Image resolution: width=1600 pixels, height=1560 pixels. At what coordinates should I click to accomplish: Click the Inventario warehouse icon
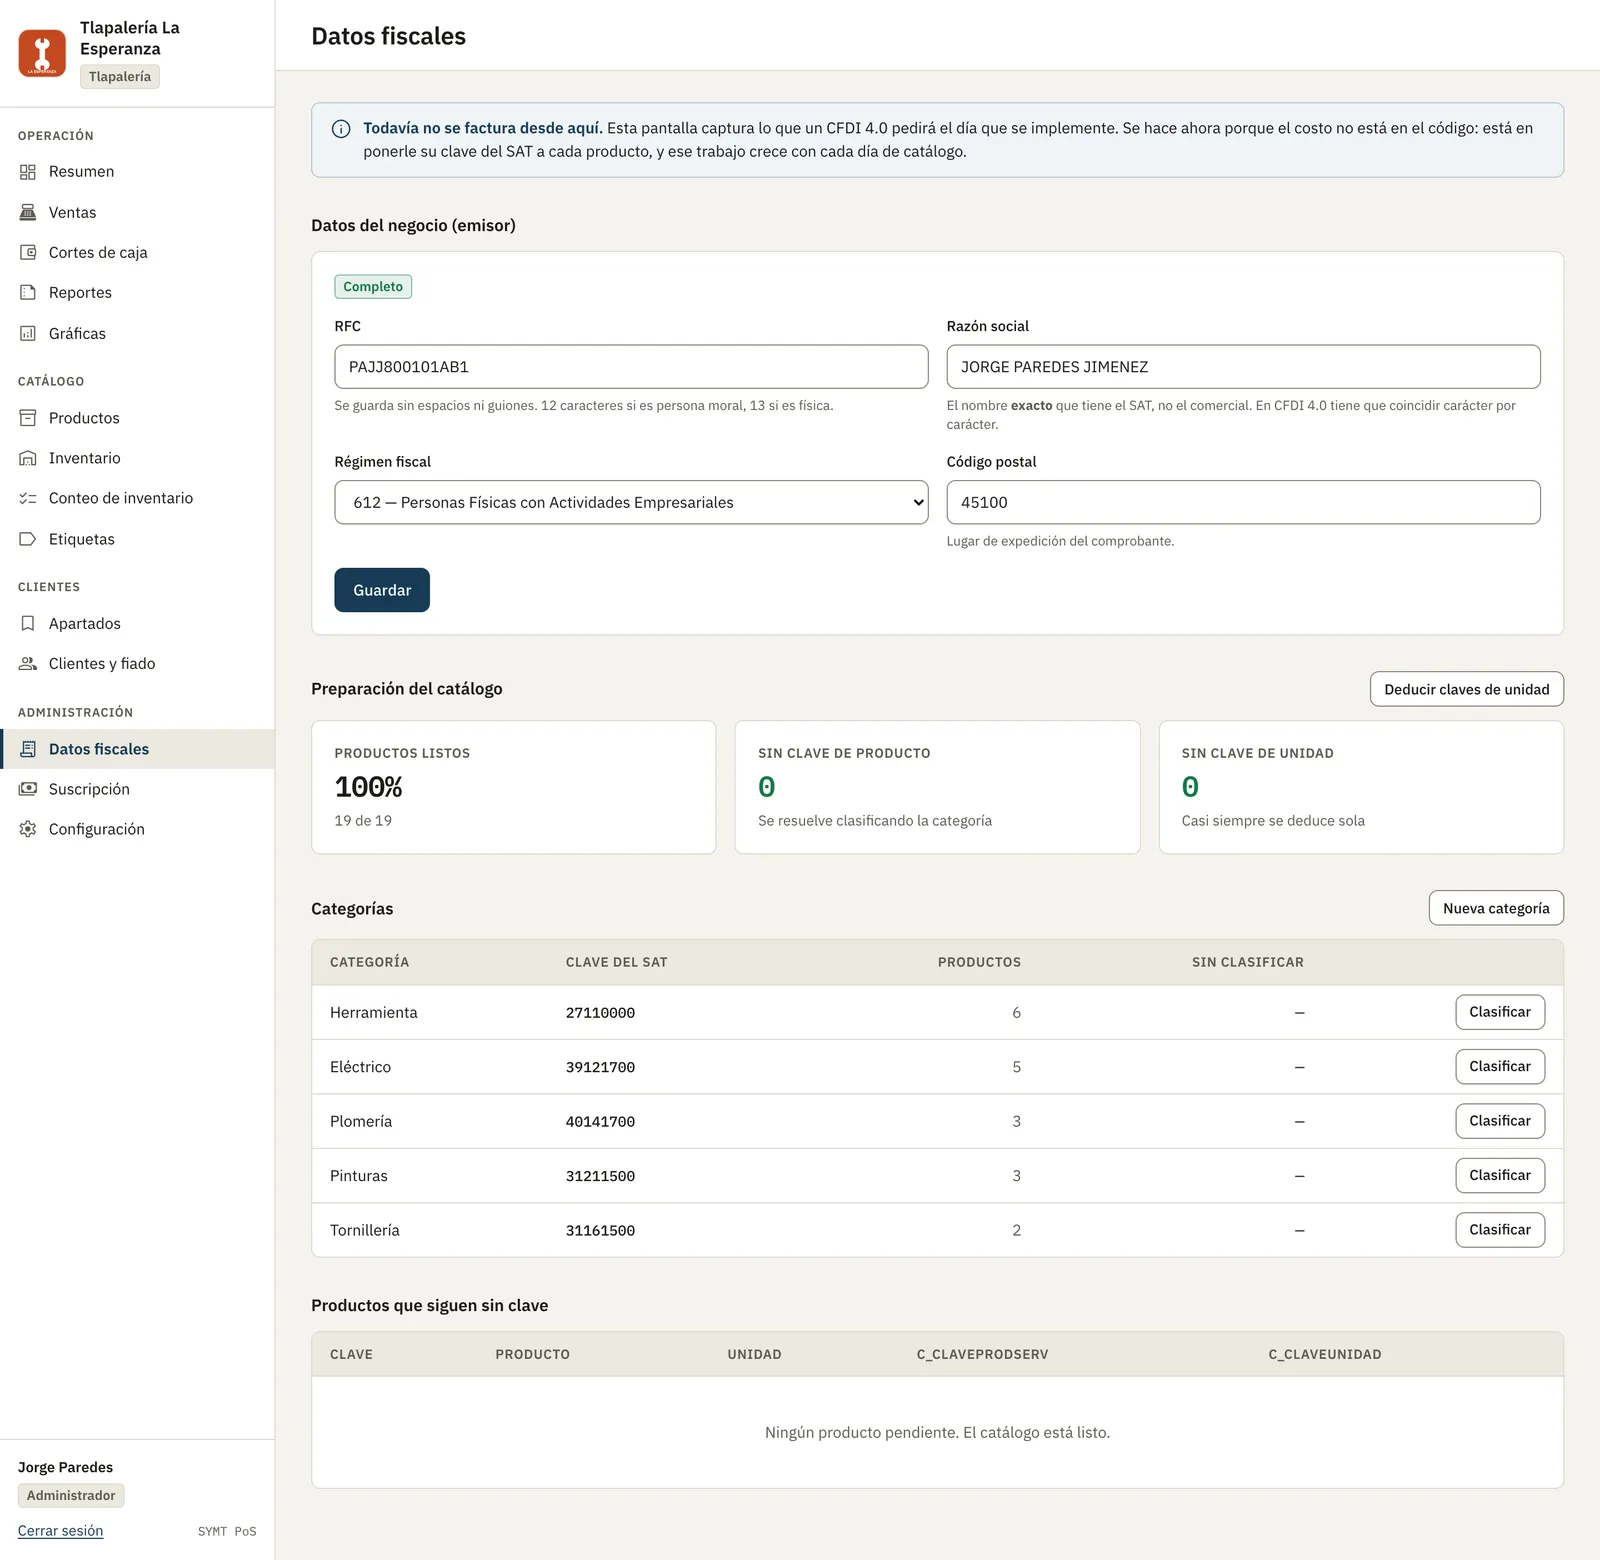coord(28,458)
